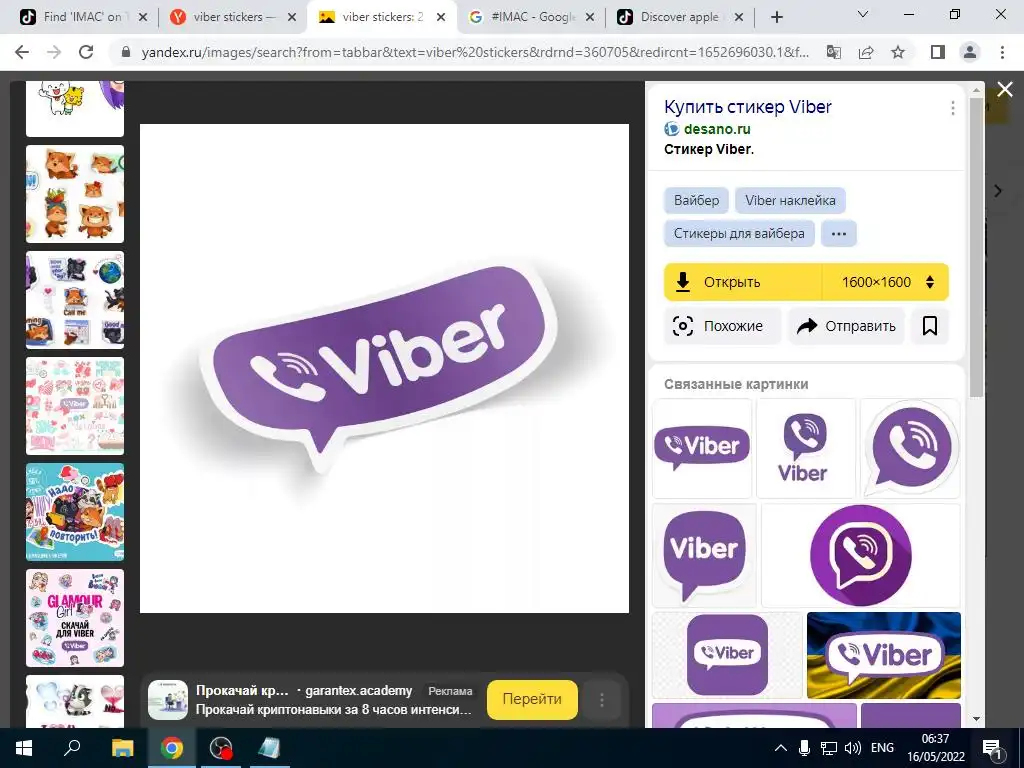Select the Viber наклейка tag chip
The width and height of the screenshot is (1024, 768).
pyautogui.click(x=790, y=200)
